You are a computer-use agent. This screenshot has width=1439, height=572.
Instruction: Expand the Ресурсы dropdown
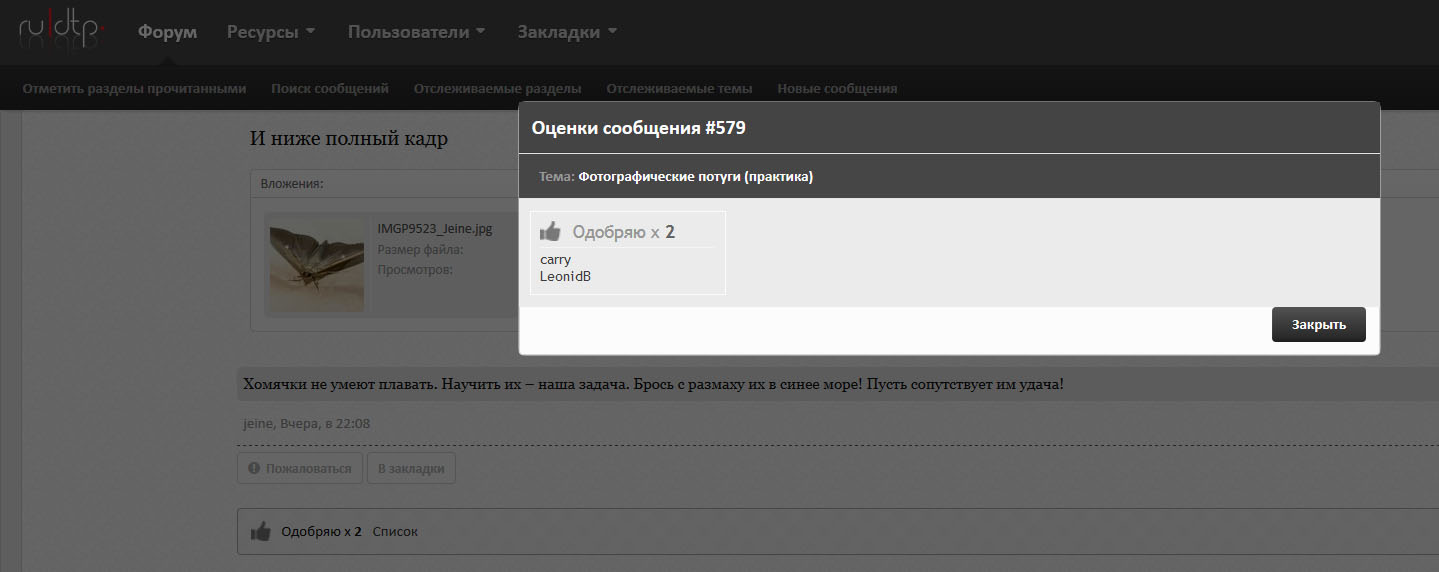pyautogui.click(x=271, y=32)
